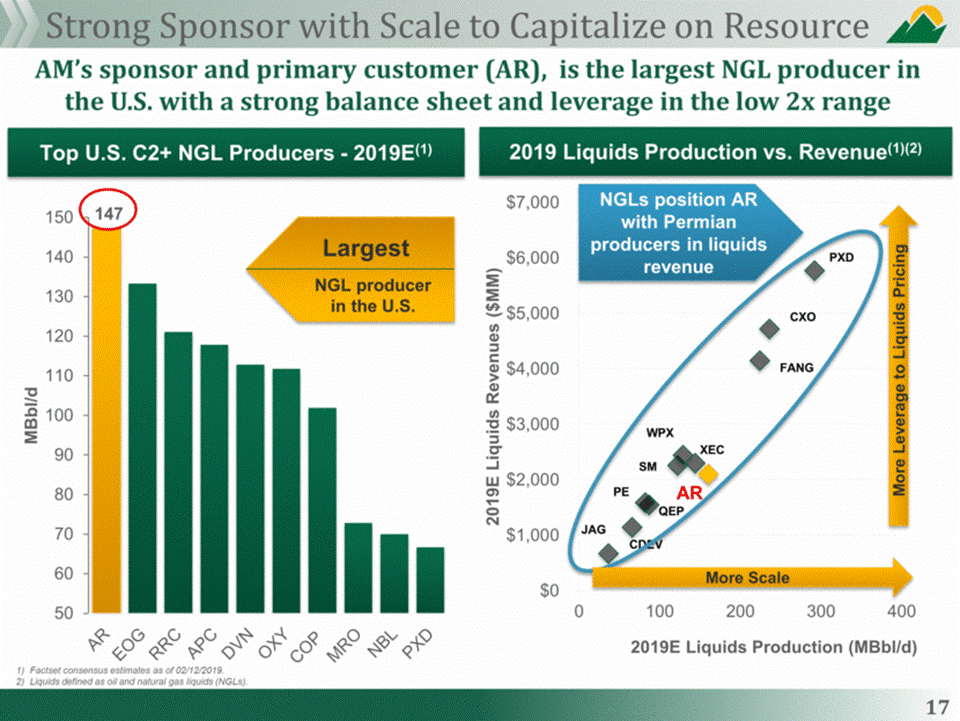Select the CXO diamond data point

(770, 329)
